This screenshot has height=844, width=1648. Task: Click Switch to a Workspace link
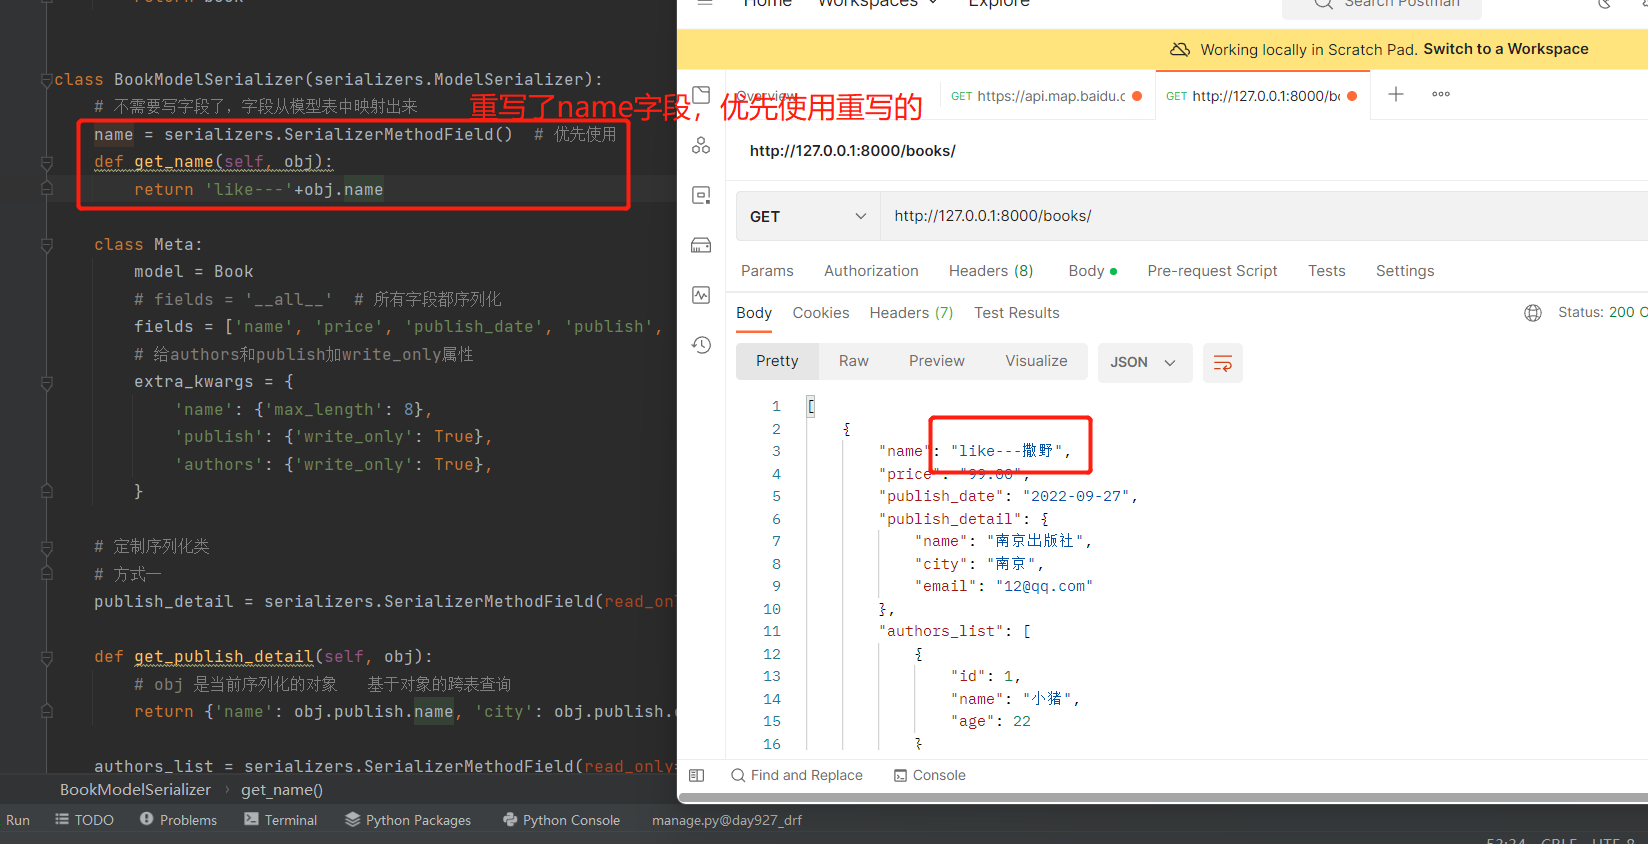point(1506,49)
